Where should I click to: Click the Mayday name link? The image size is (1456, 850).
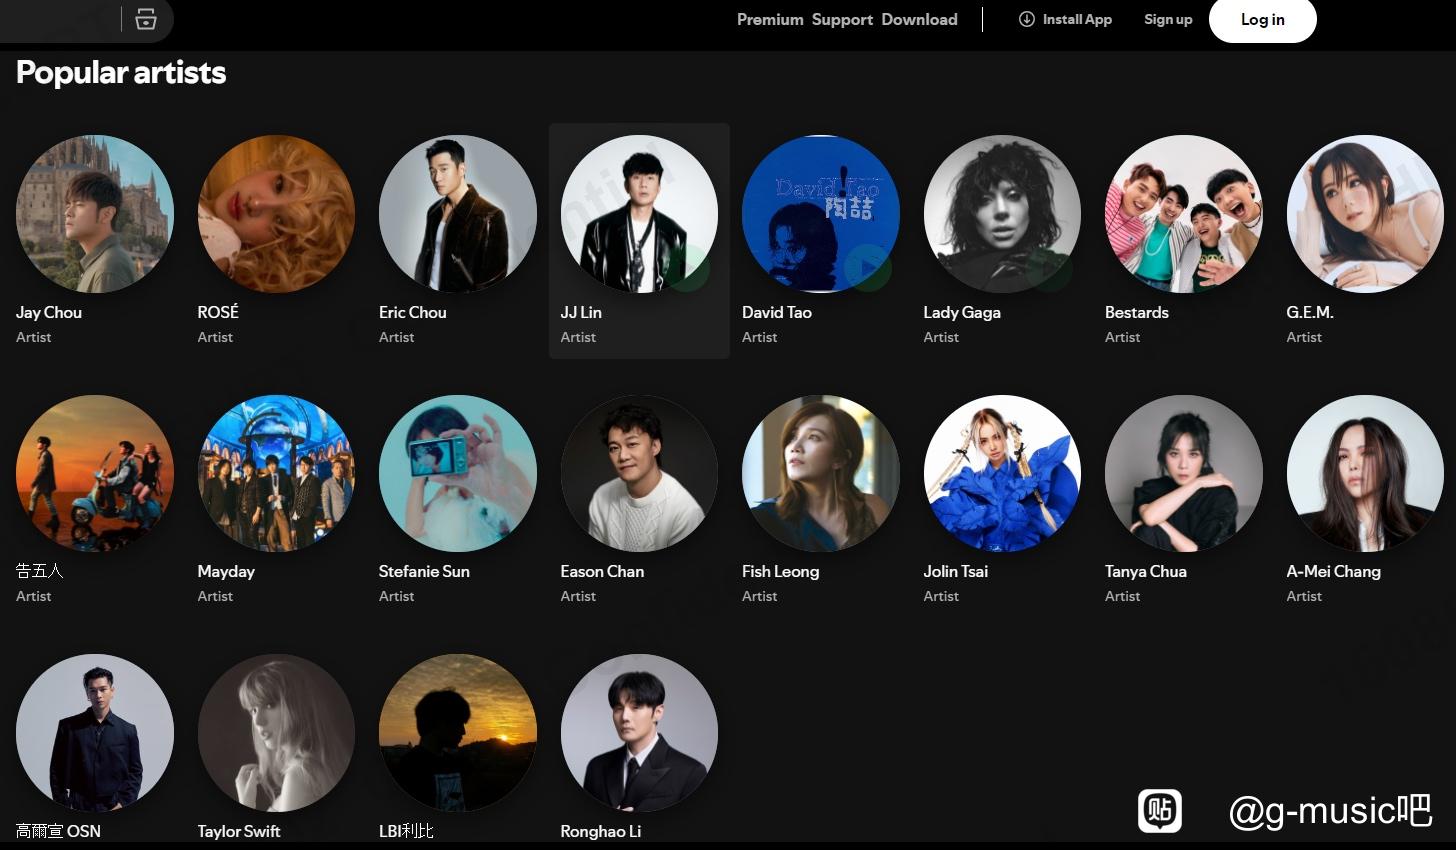(226, 571)
